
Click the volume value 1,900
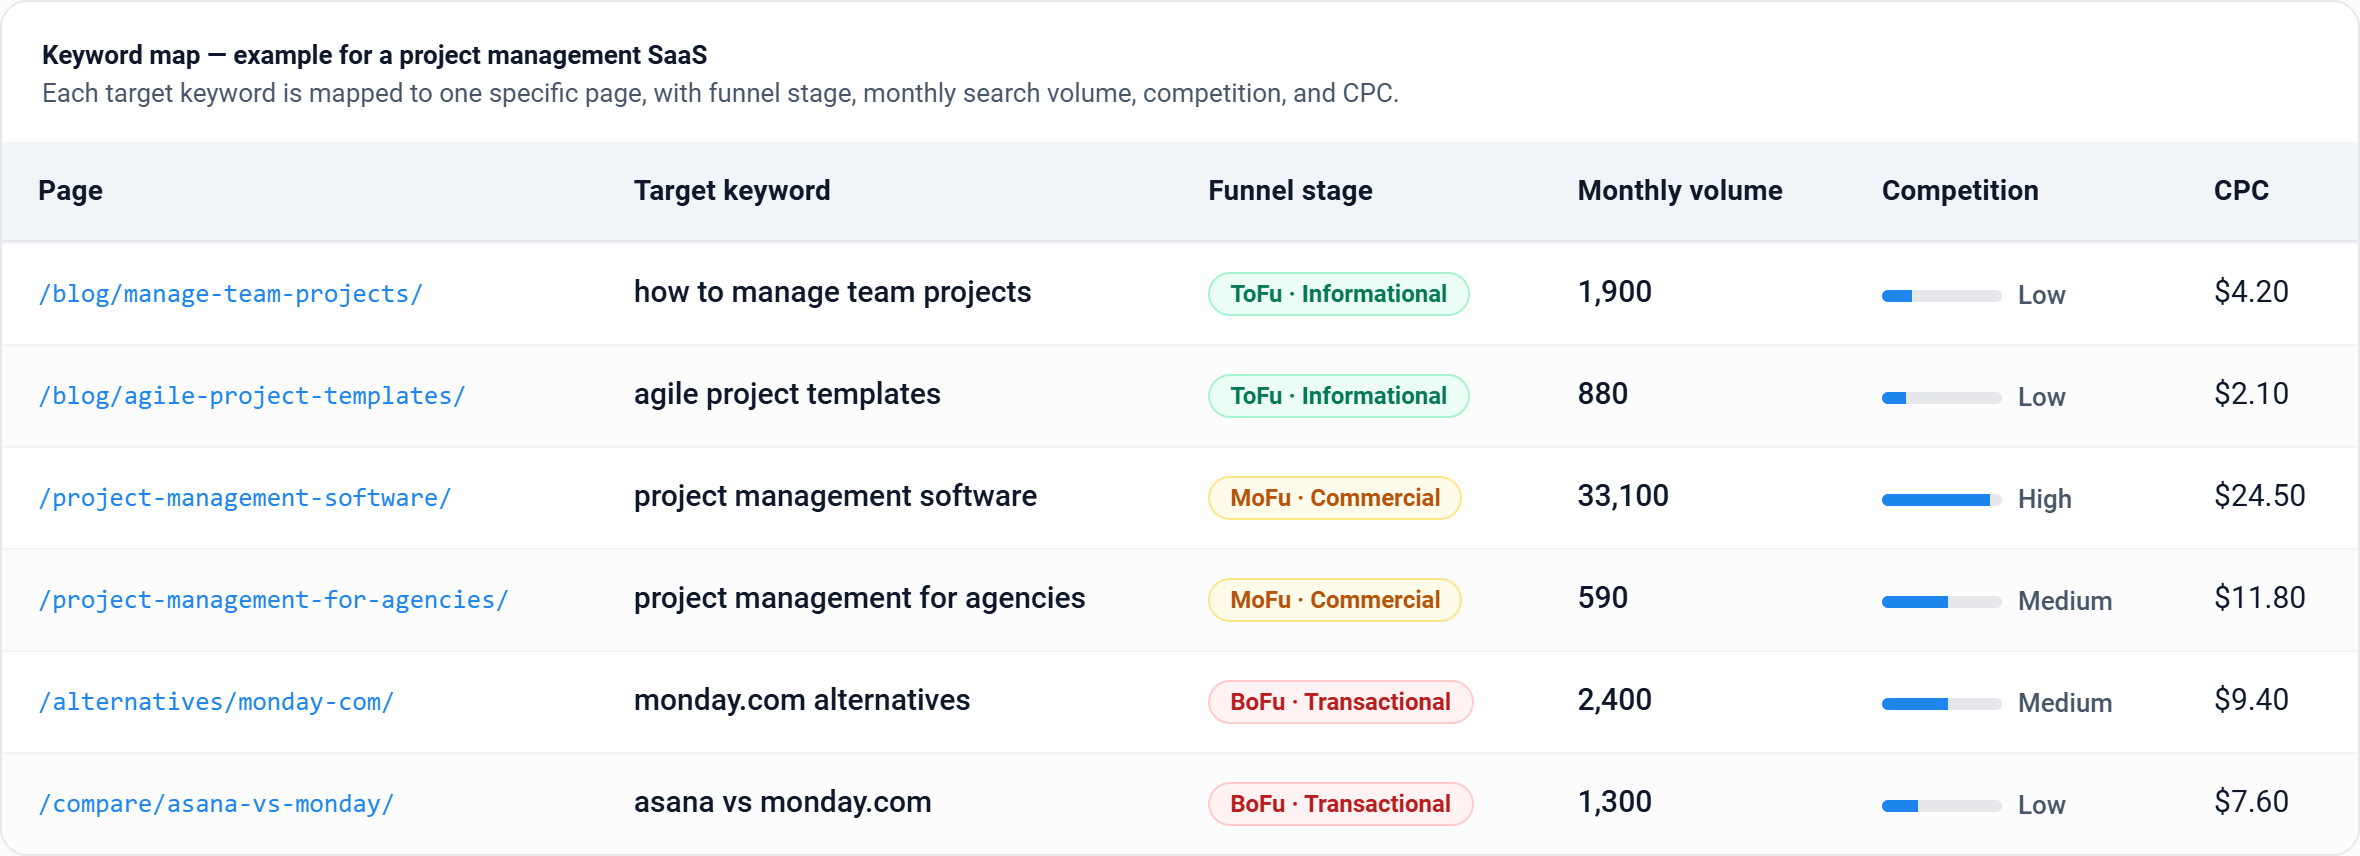pyautogui.click(x=1615, y=292)
